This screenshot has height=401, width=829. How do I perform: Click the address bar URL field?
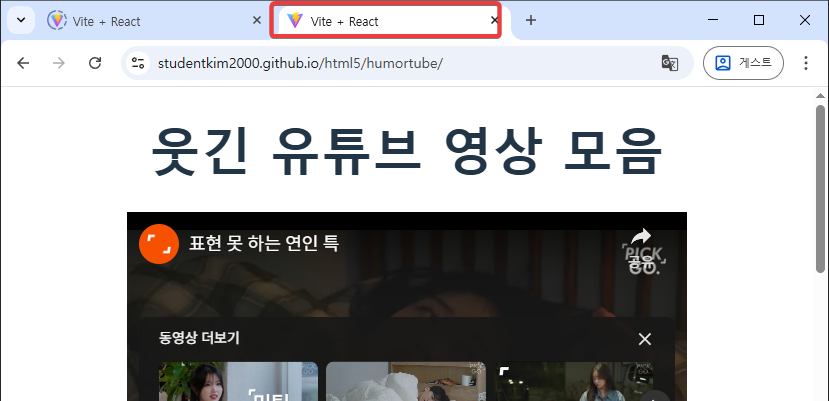click(400, 63)
